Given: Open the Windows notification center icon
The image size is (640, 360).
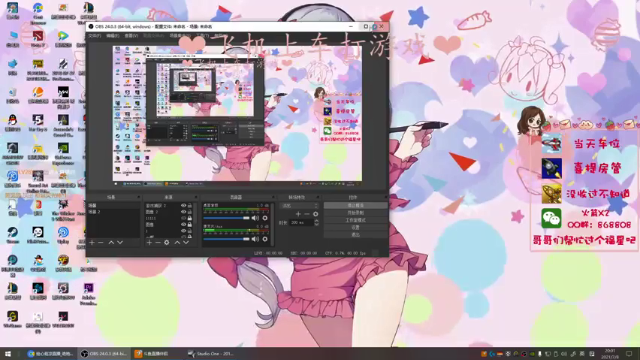Looking at the screenshot, I should coord(629,353).
